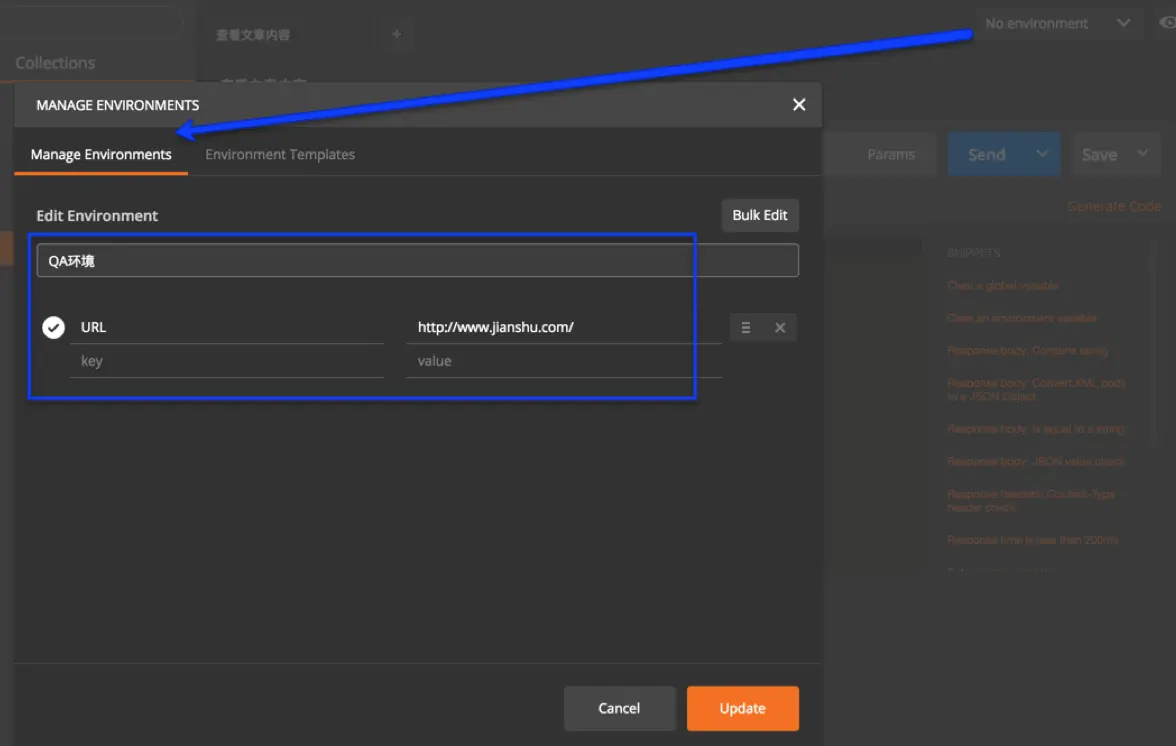1176x746 pixels.
Task: Click Response body: Convert XML body snippet
Action: pyautogui.click(x=1036, y=390)
